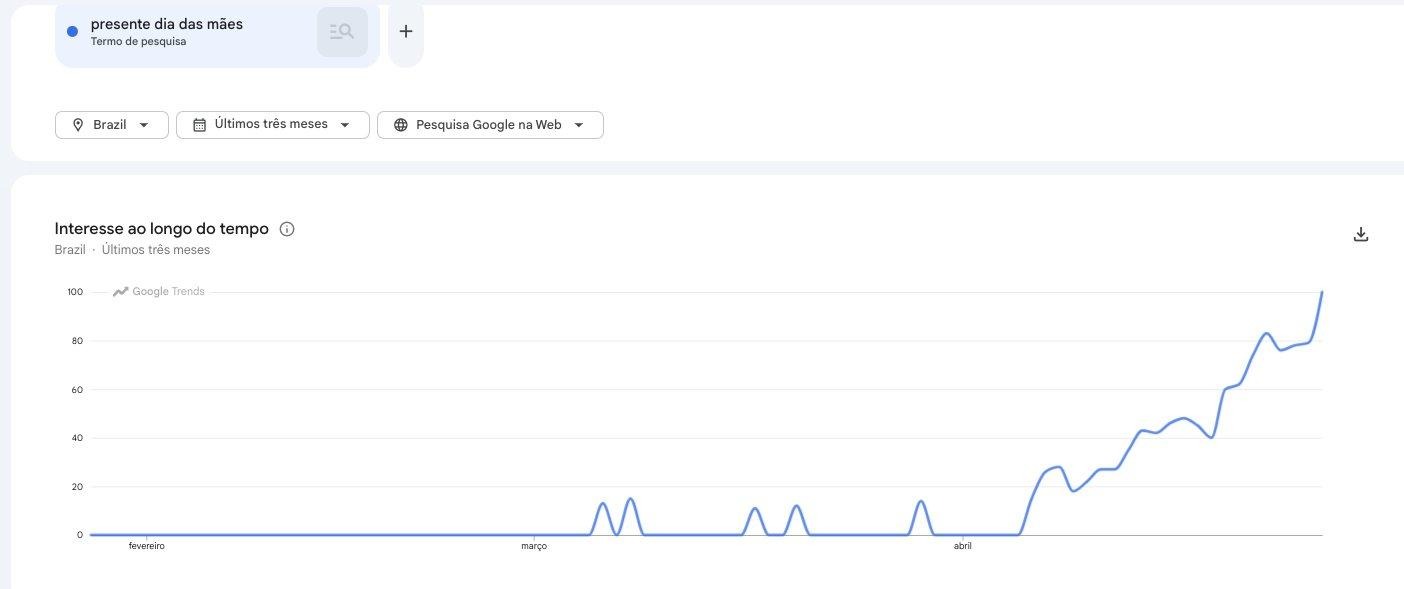Open the info tooltip beside Interesse ao longo do tempo
The image size is (1404, 589).
[287, 229]
